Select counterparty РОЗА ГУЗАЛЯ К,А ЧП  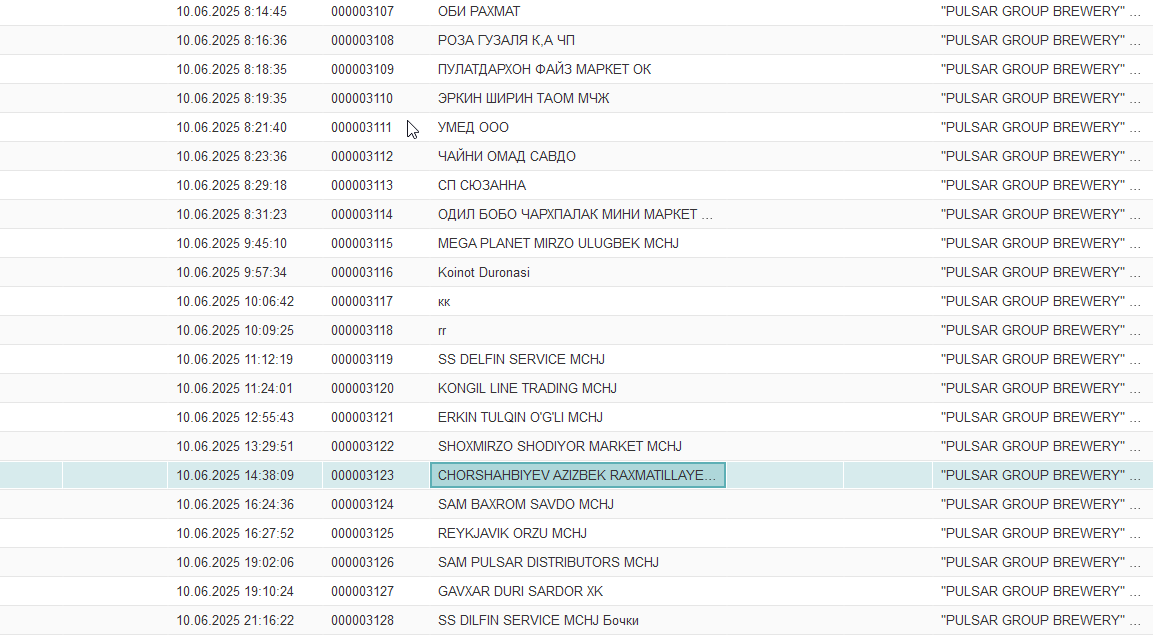point(506,40)
